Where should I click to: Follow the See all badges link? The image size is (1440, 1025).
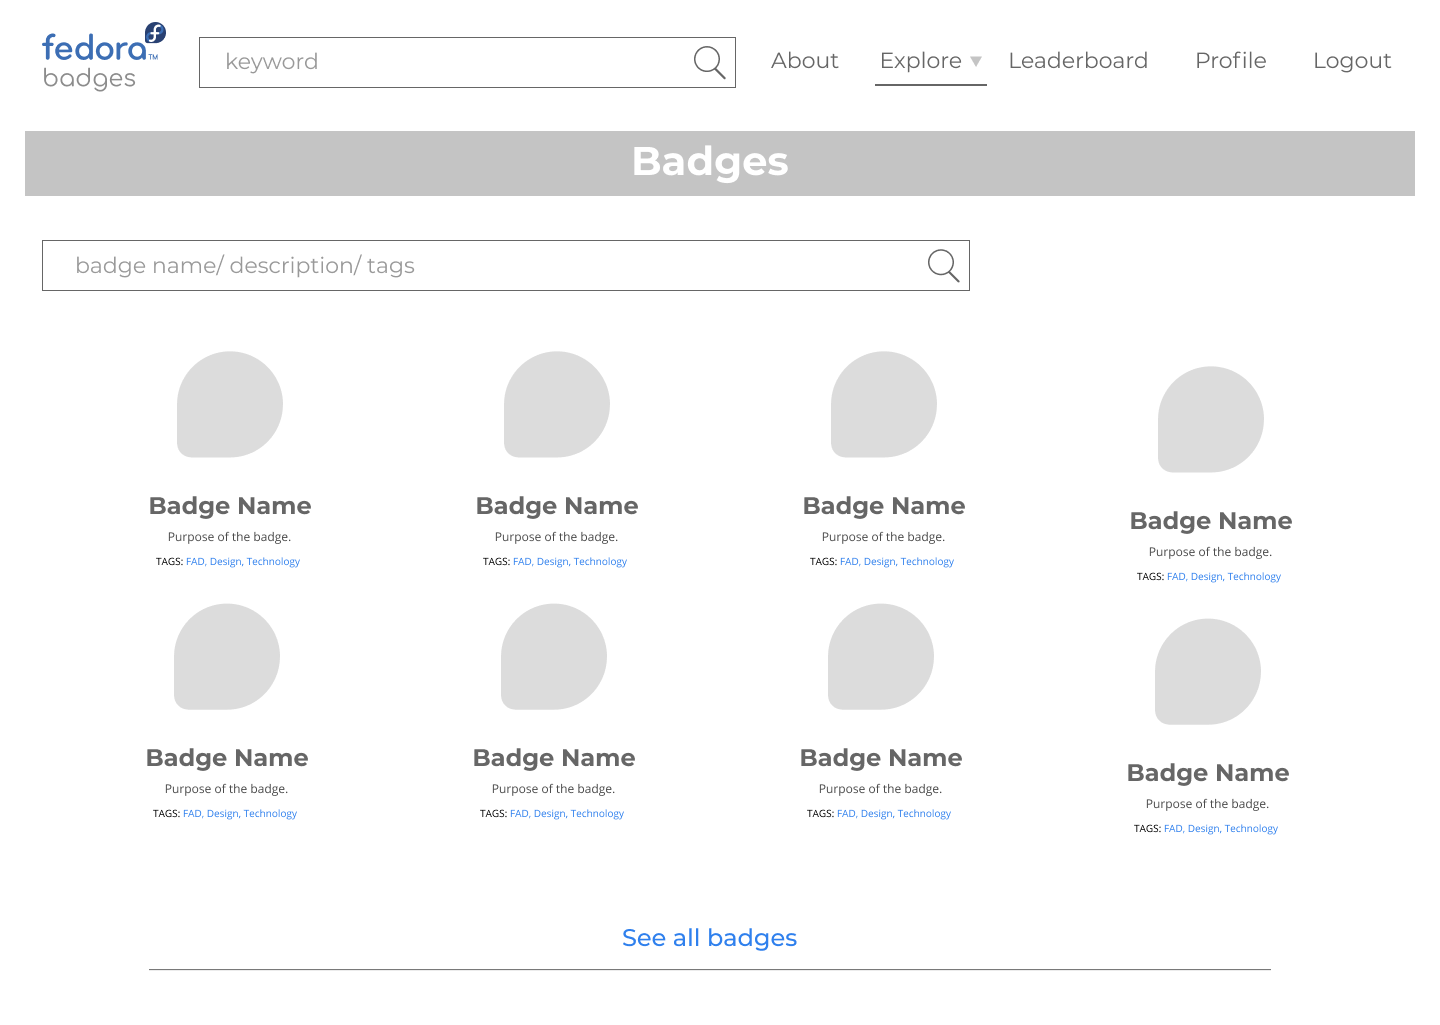(x=709, y=938)
